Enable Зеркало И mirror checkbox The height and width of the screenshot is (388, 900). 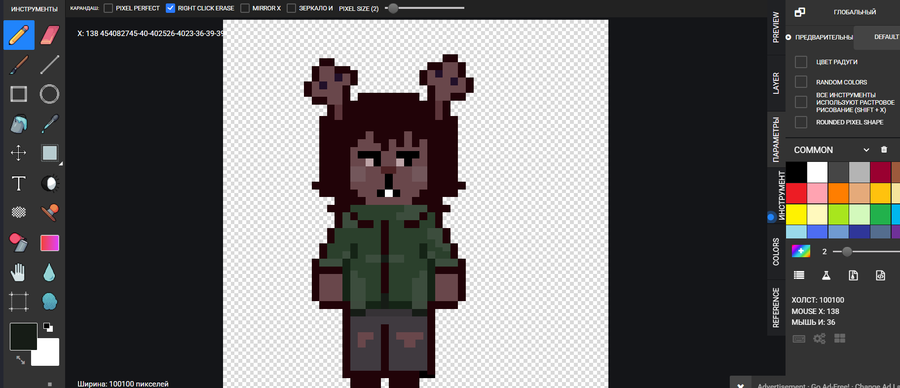pyautogui.click(x=292, y=9)
